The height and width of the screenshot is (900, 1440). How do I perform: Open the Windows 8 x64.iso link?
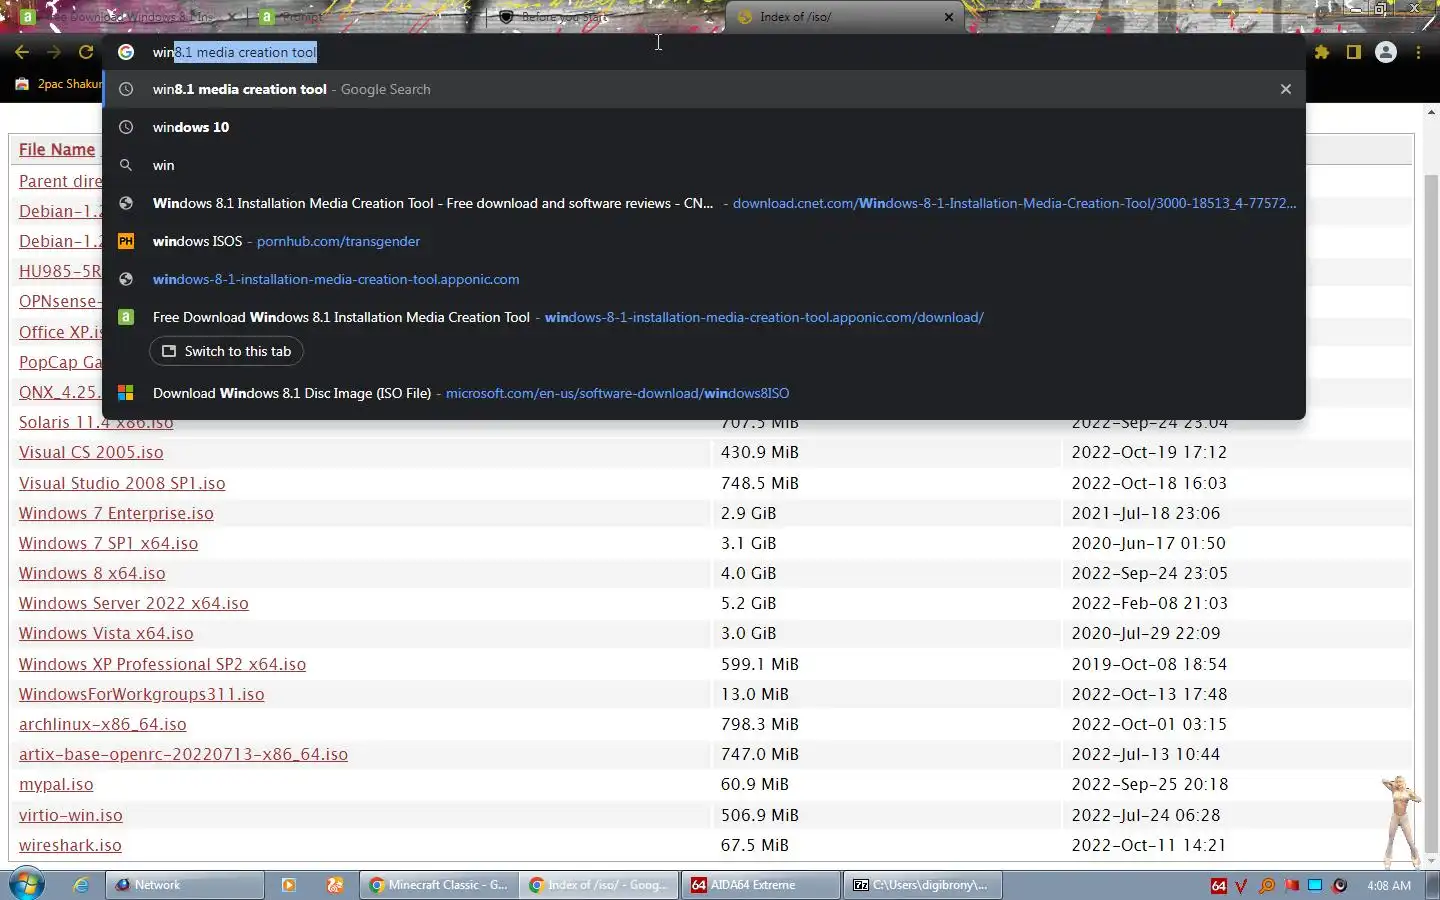(92, 573)
